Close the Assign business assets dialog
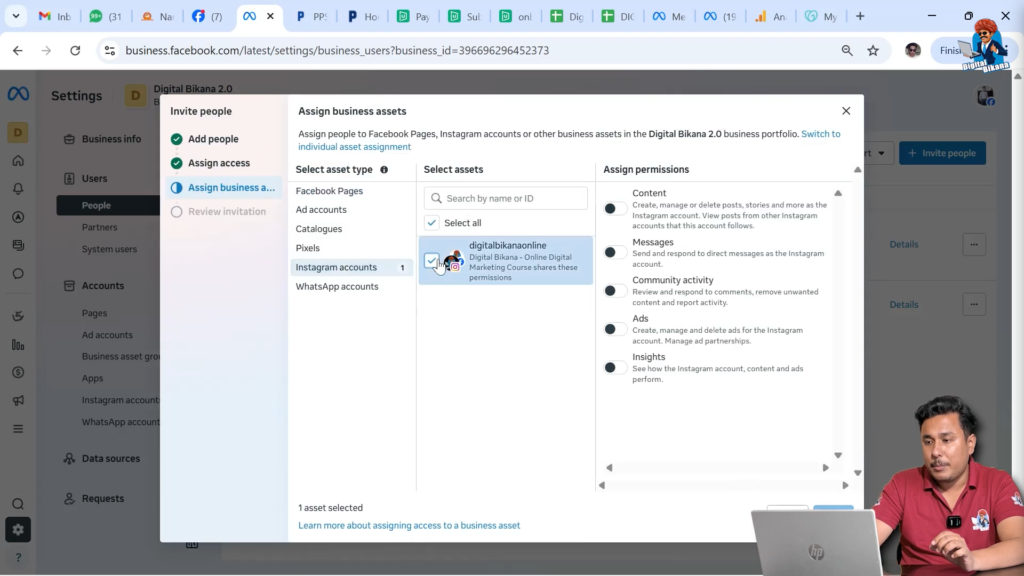This screenshot has width=1024, height=576. pos(846,111)
